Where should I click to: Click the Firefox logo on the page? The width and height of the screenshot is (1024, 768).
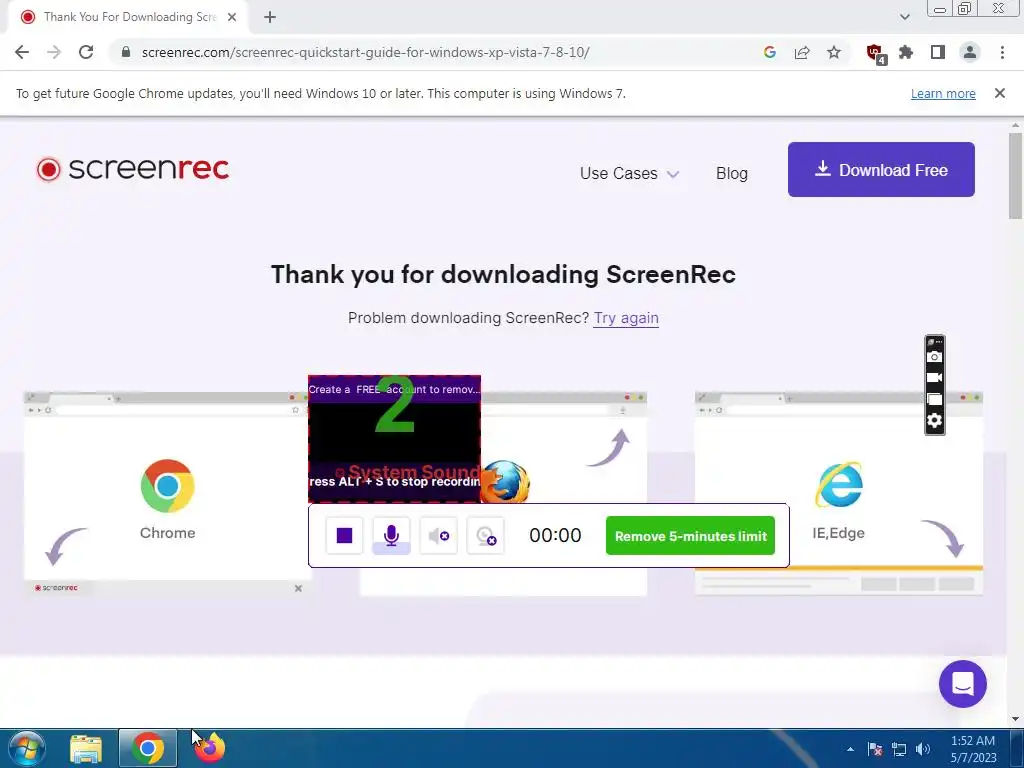coord(505,482)
